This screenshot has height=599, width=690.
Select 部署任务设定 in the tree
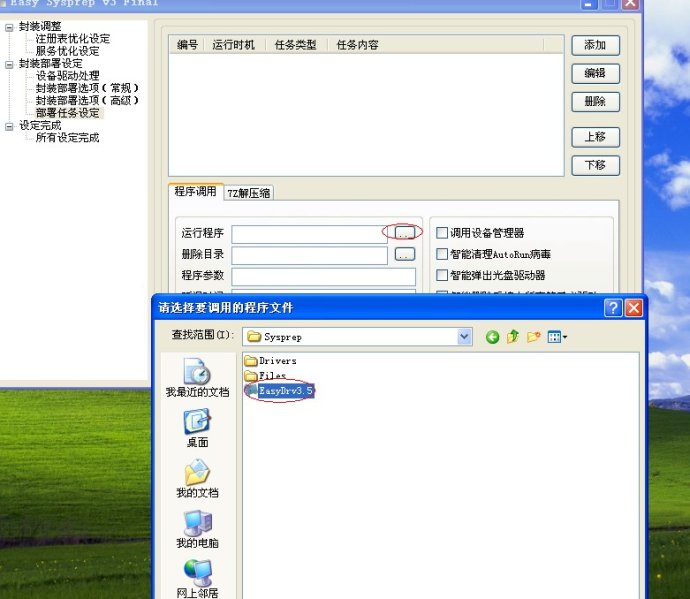[68, 113]
